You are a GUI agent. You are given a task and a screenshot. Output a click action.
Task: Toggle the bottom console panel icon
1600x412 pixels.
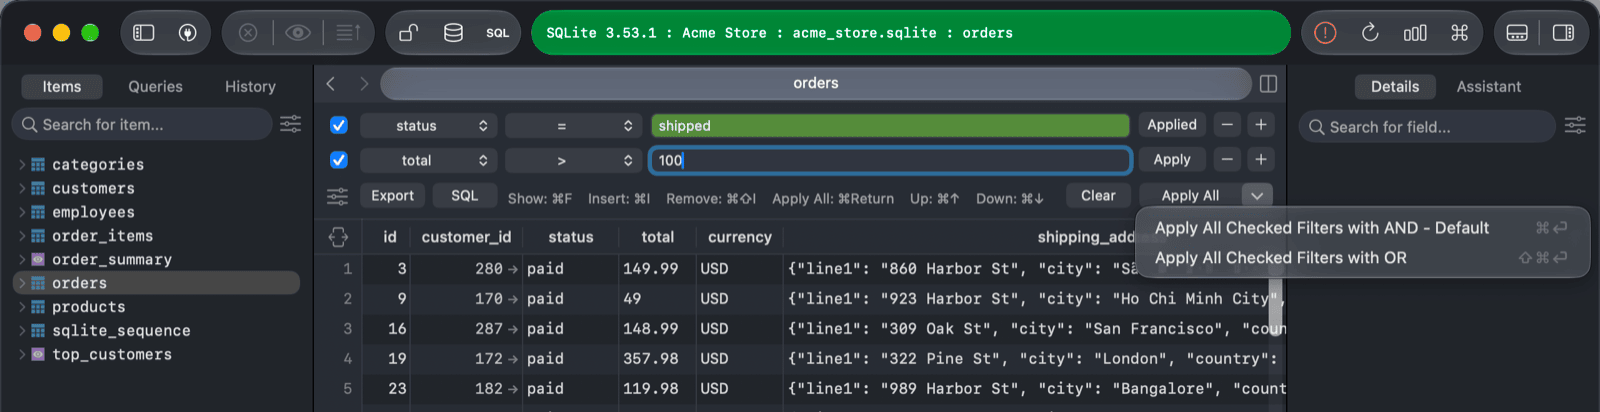[1517, 33]
